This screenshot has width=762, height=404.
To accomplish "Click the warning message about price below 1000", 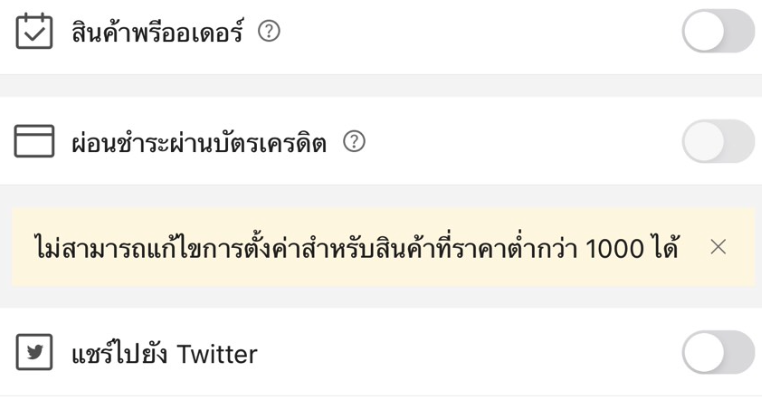I will [x=356, y=247].
